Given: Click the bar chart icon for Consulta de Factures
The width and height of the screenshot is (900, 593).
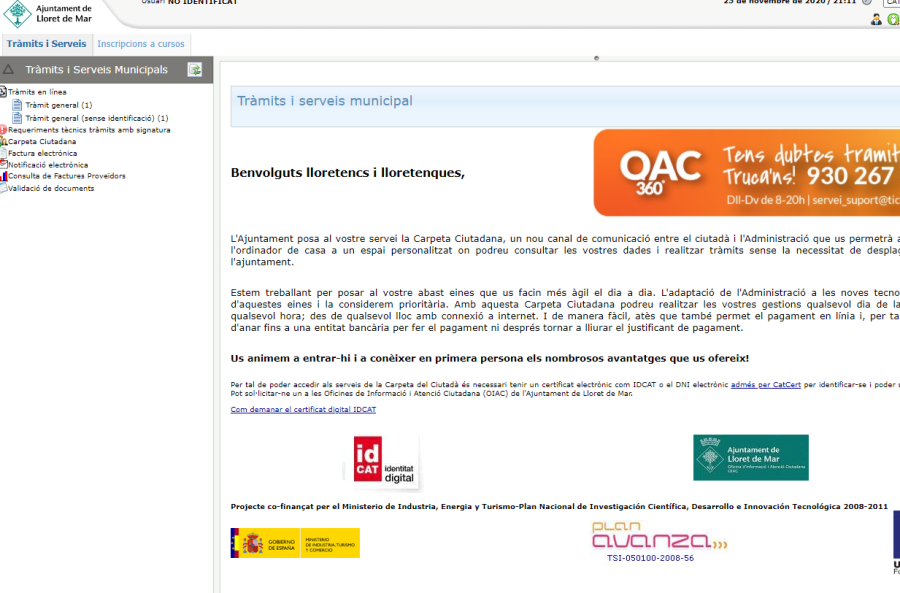Looking at the screenshot, I should click(x=3, y=176).
